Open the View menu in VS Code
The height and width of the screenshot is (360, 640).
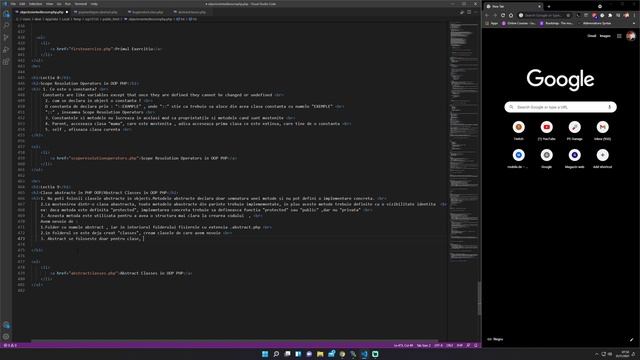[x=49, y=4]
